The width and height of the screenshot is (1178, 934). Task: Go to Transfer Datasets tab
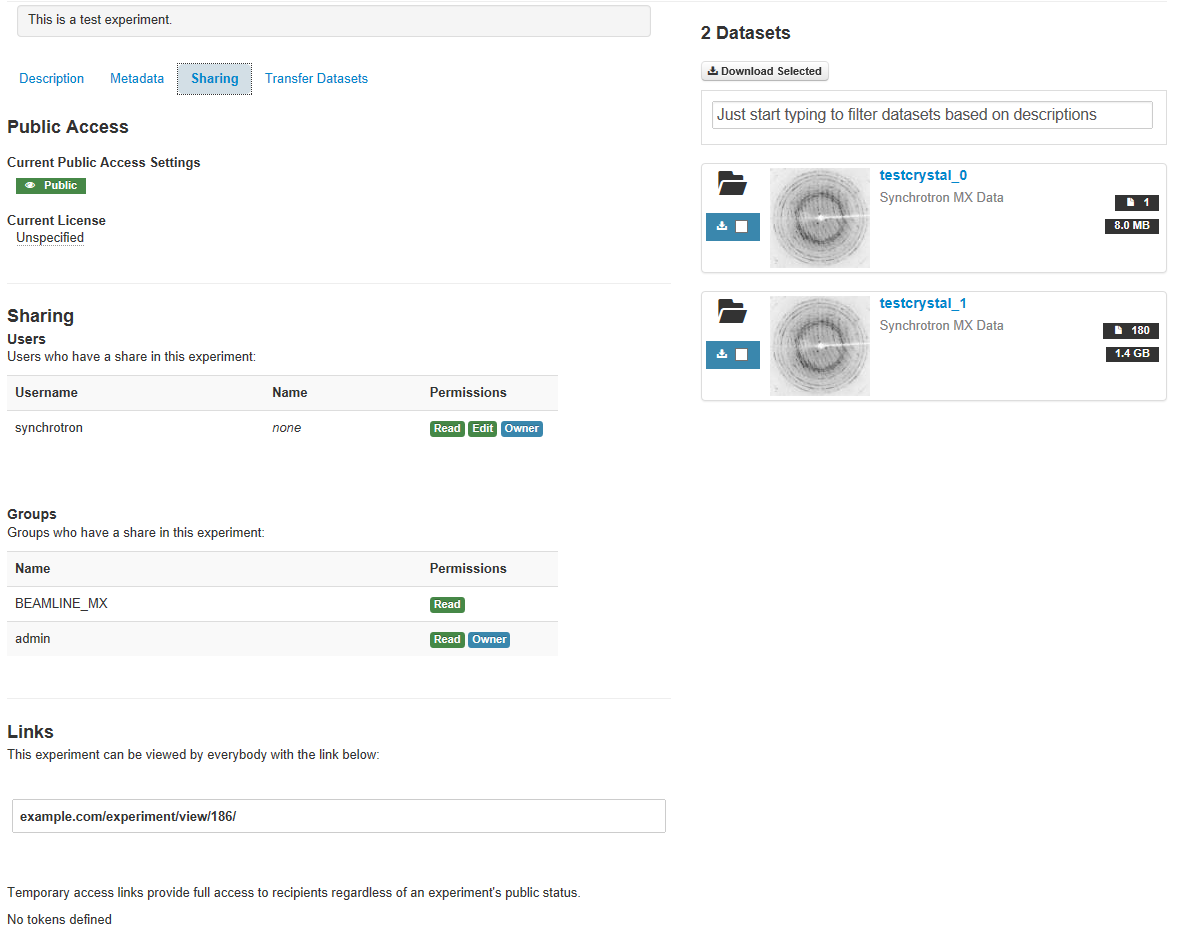(x=316, y=79)
